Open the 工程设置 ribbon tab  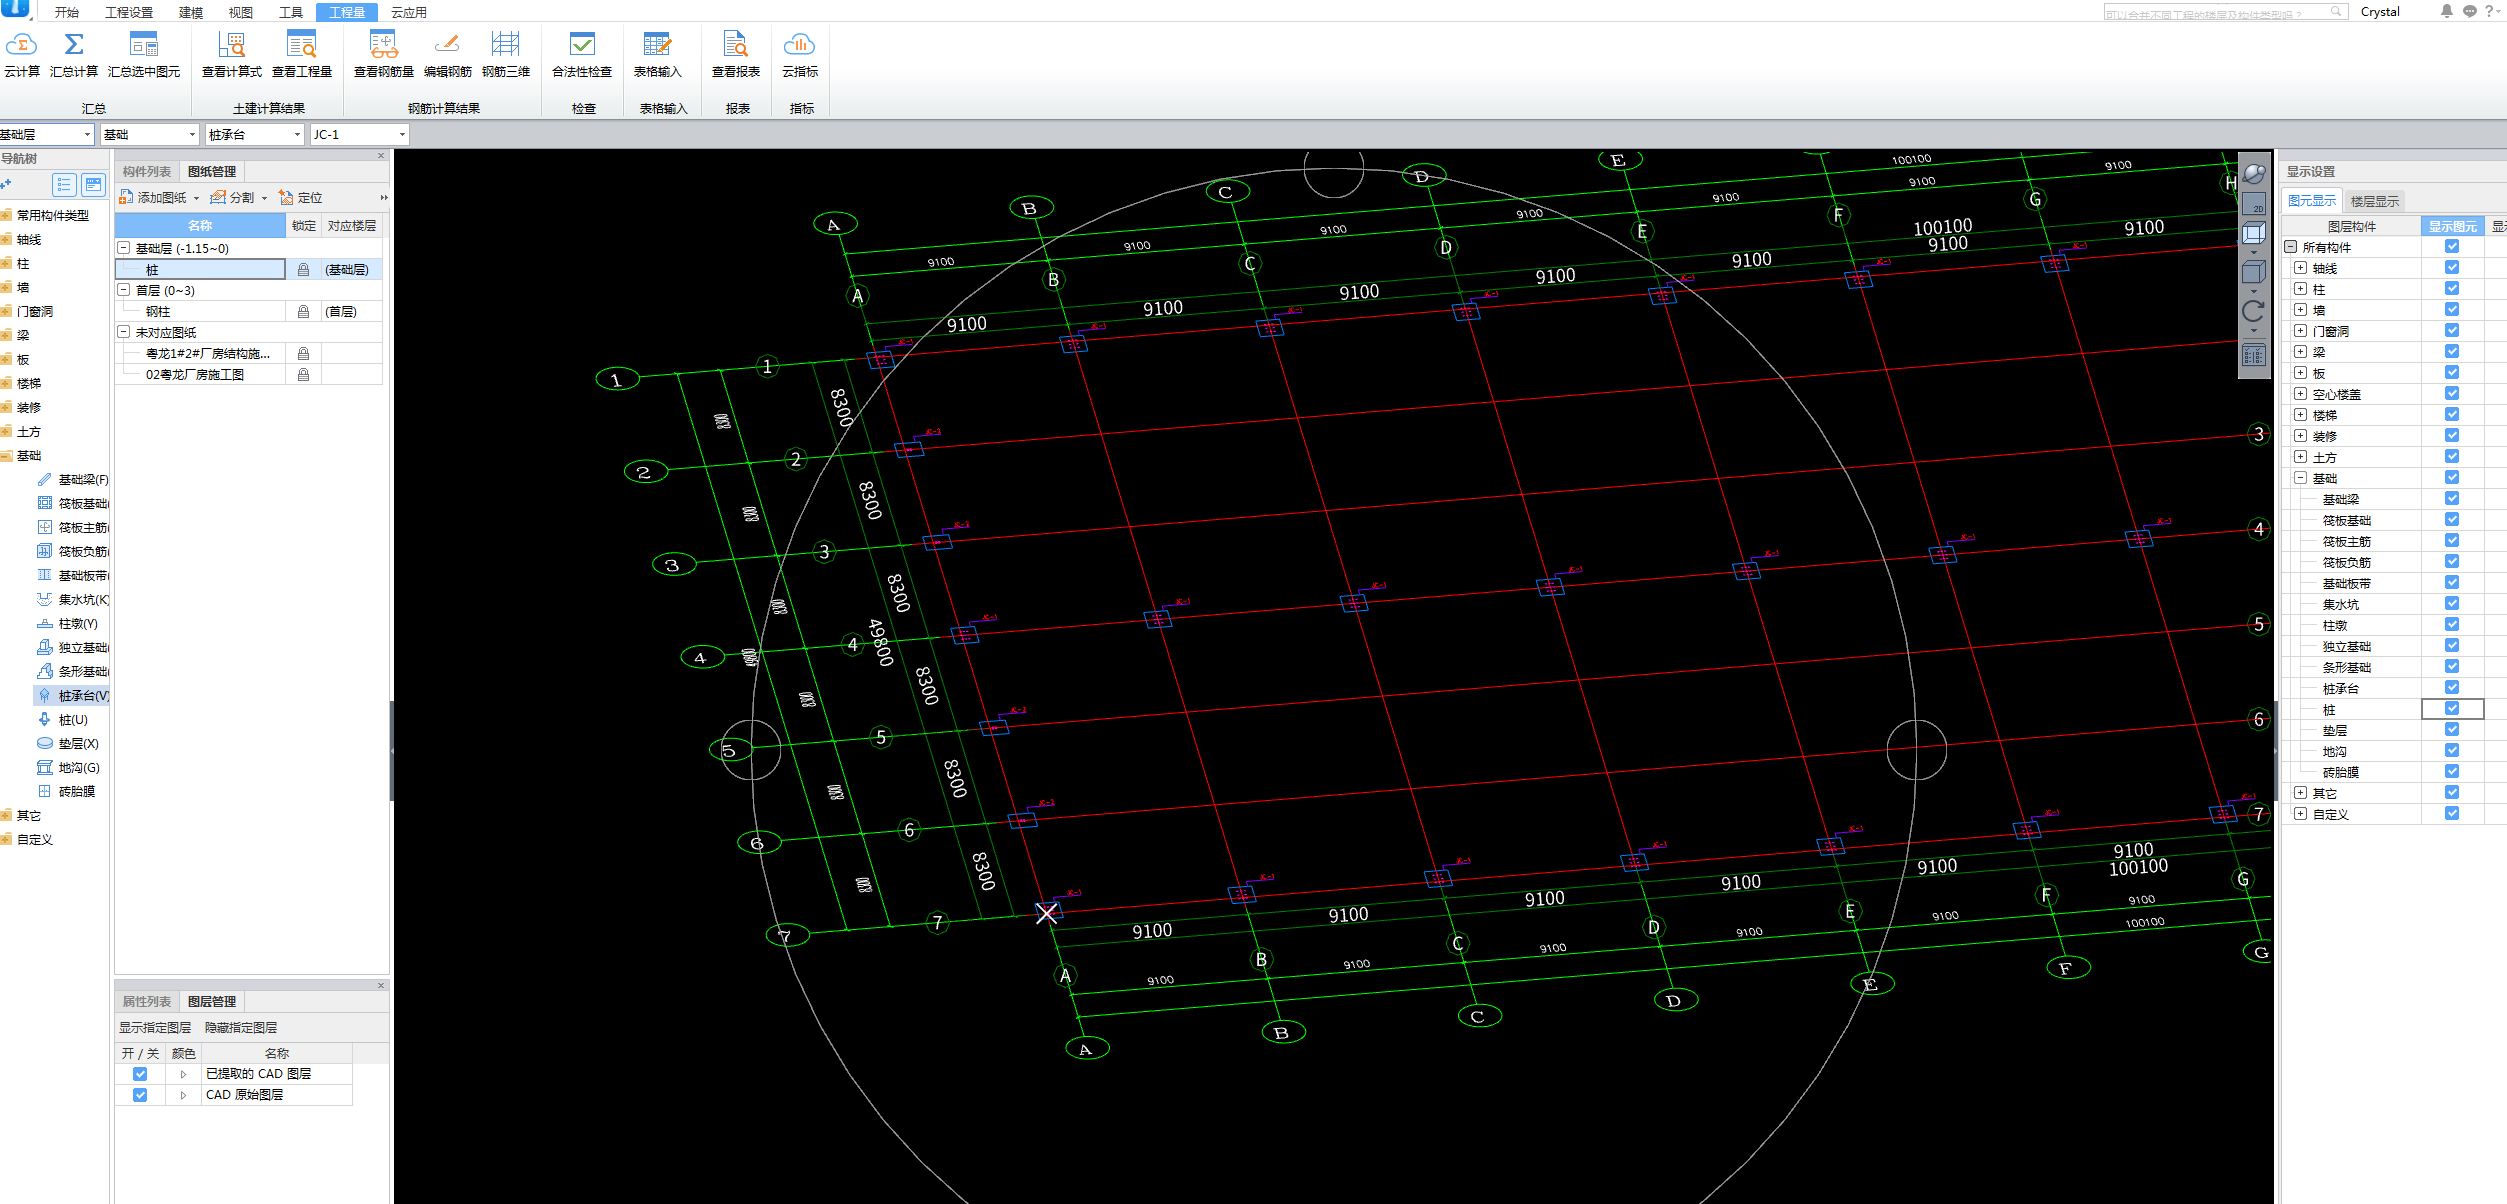coord(129,12)
